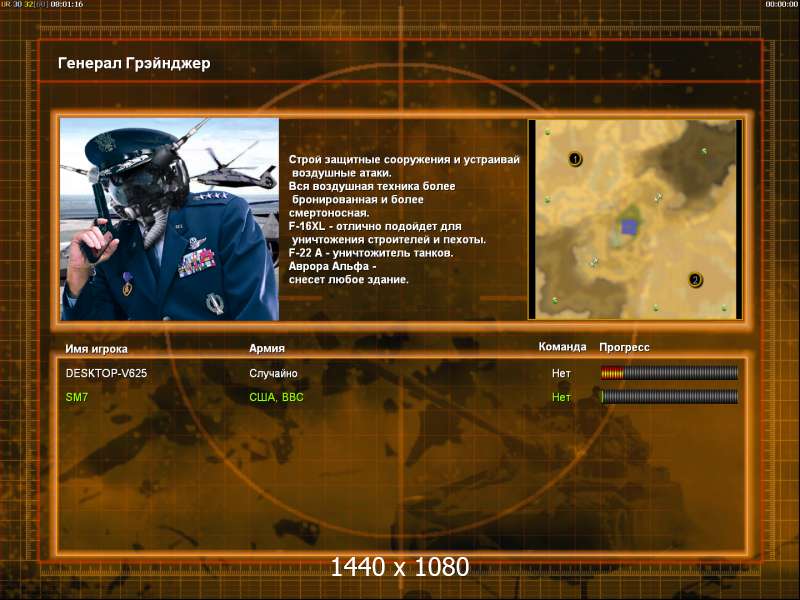
Task: Click the desert map preview
Action: [x=635, y=219]
